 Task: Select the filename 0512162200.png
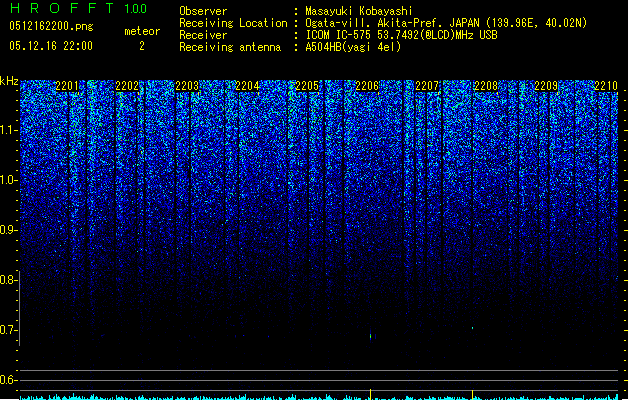click(x=51, y=27)
